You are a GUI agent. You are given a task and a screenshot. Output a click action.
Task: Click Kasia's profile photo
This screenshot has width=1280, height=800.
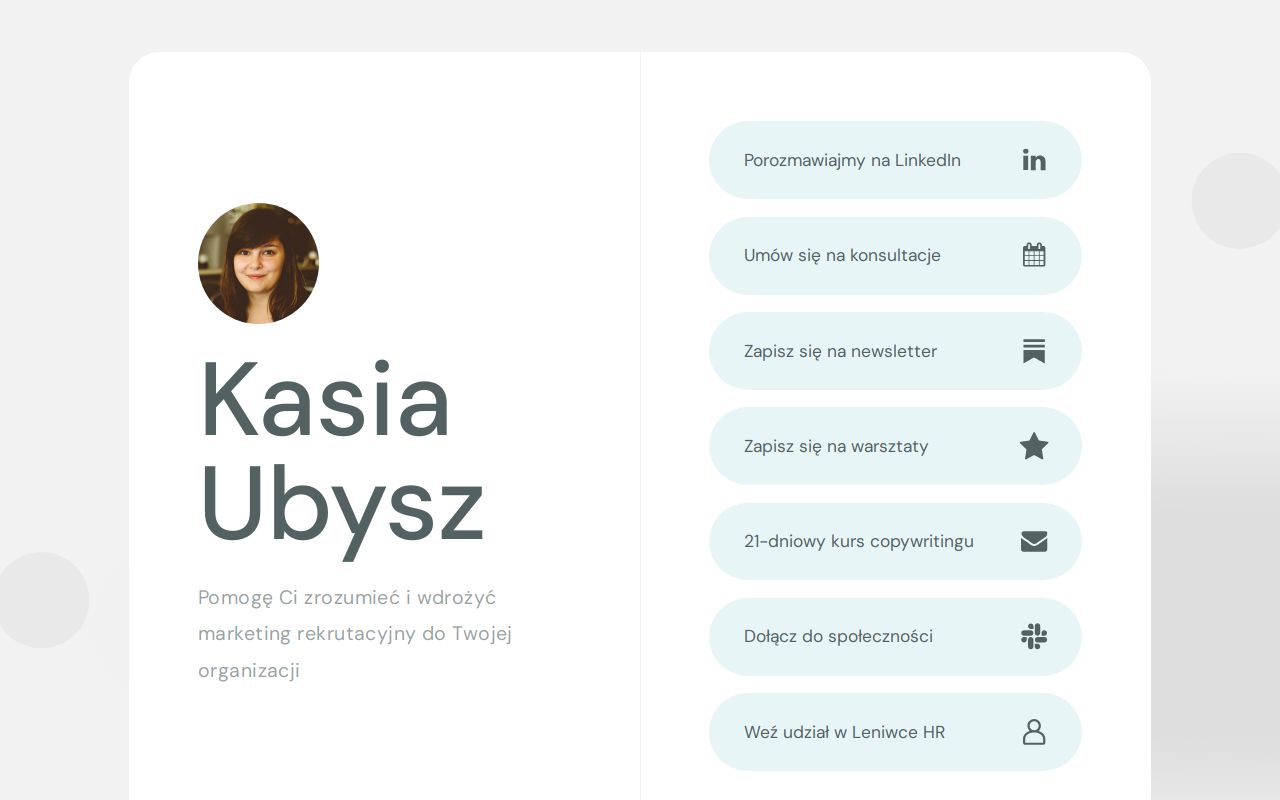pyautogui.click(x=258, y=263)
